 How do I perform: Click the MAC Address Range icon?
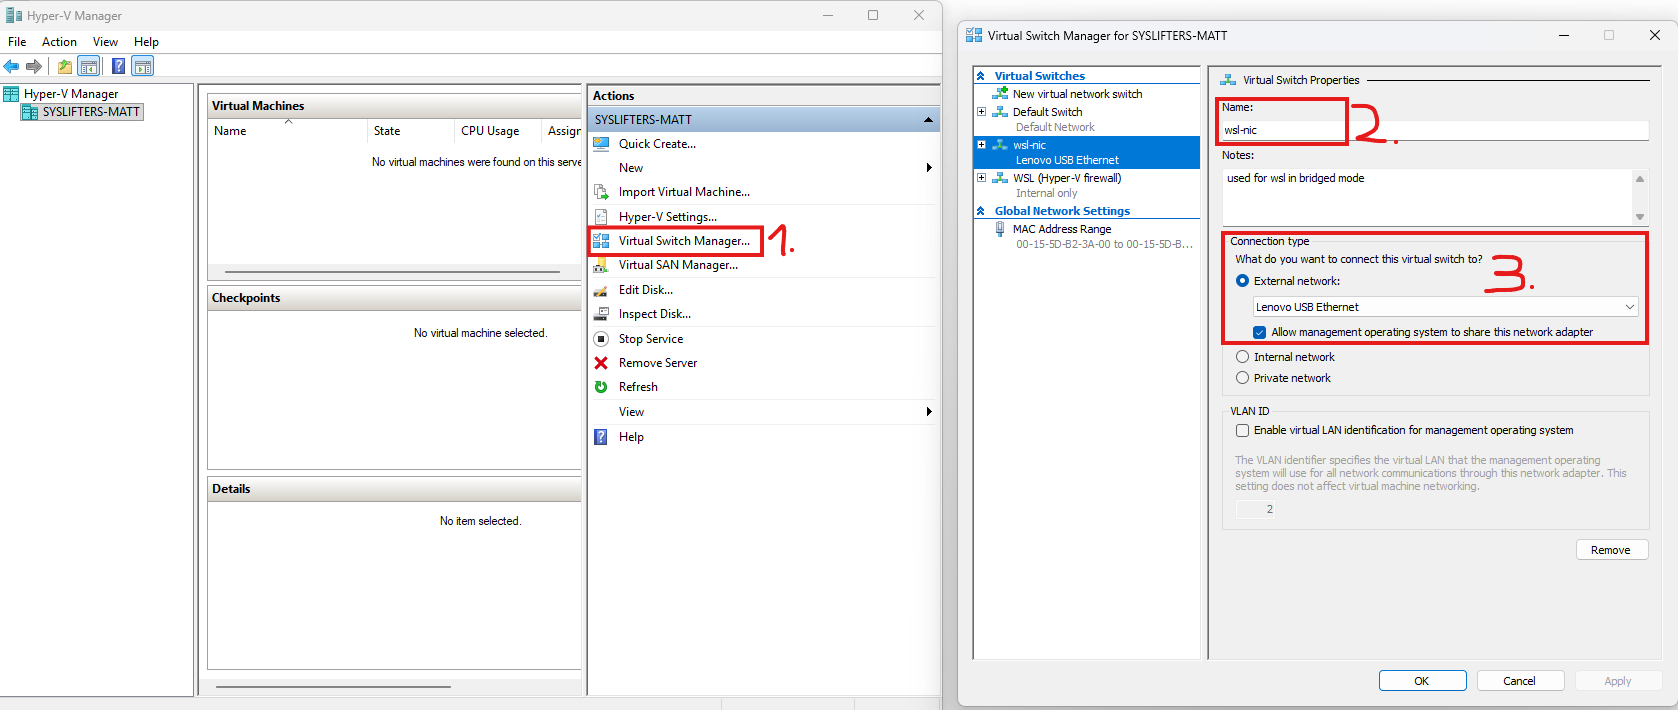pos(1000,229)
